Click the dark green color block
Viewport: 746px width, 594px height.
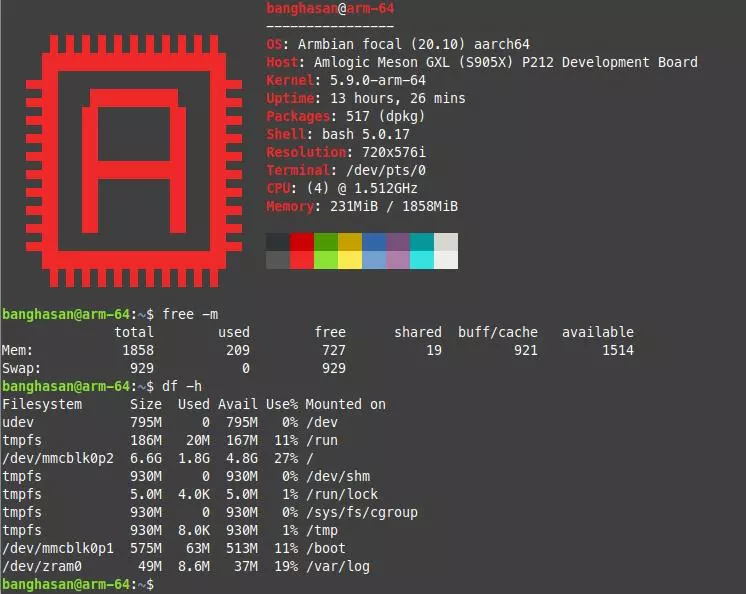(x=326, y=242)
